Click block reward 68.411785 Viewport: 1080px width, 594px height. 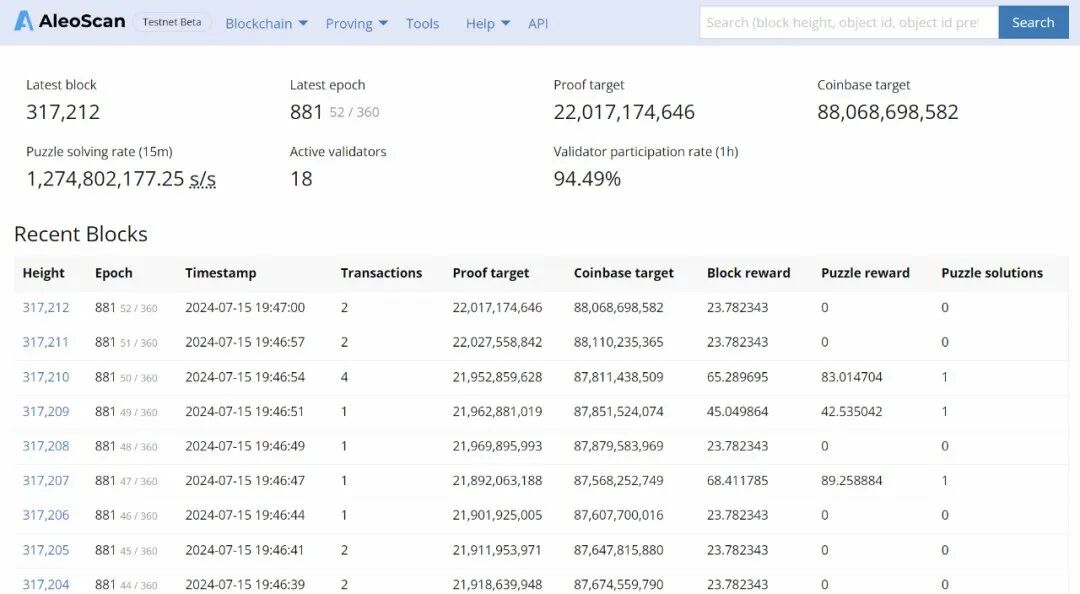pos(737,480)
